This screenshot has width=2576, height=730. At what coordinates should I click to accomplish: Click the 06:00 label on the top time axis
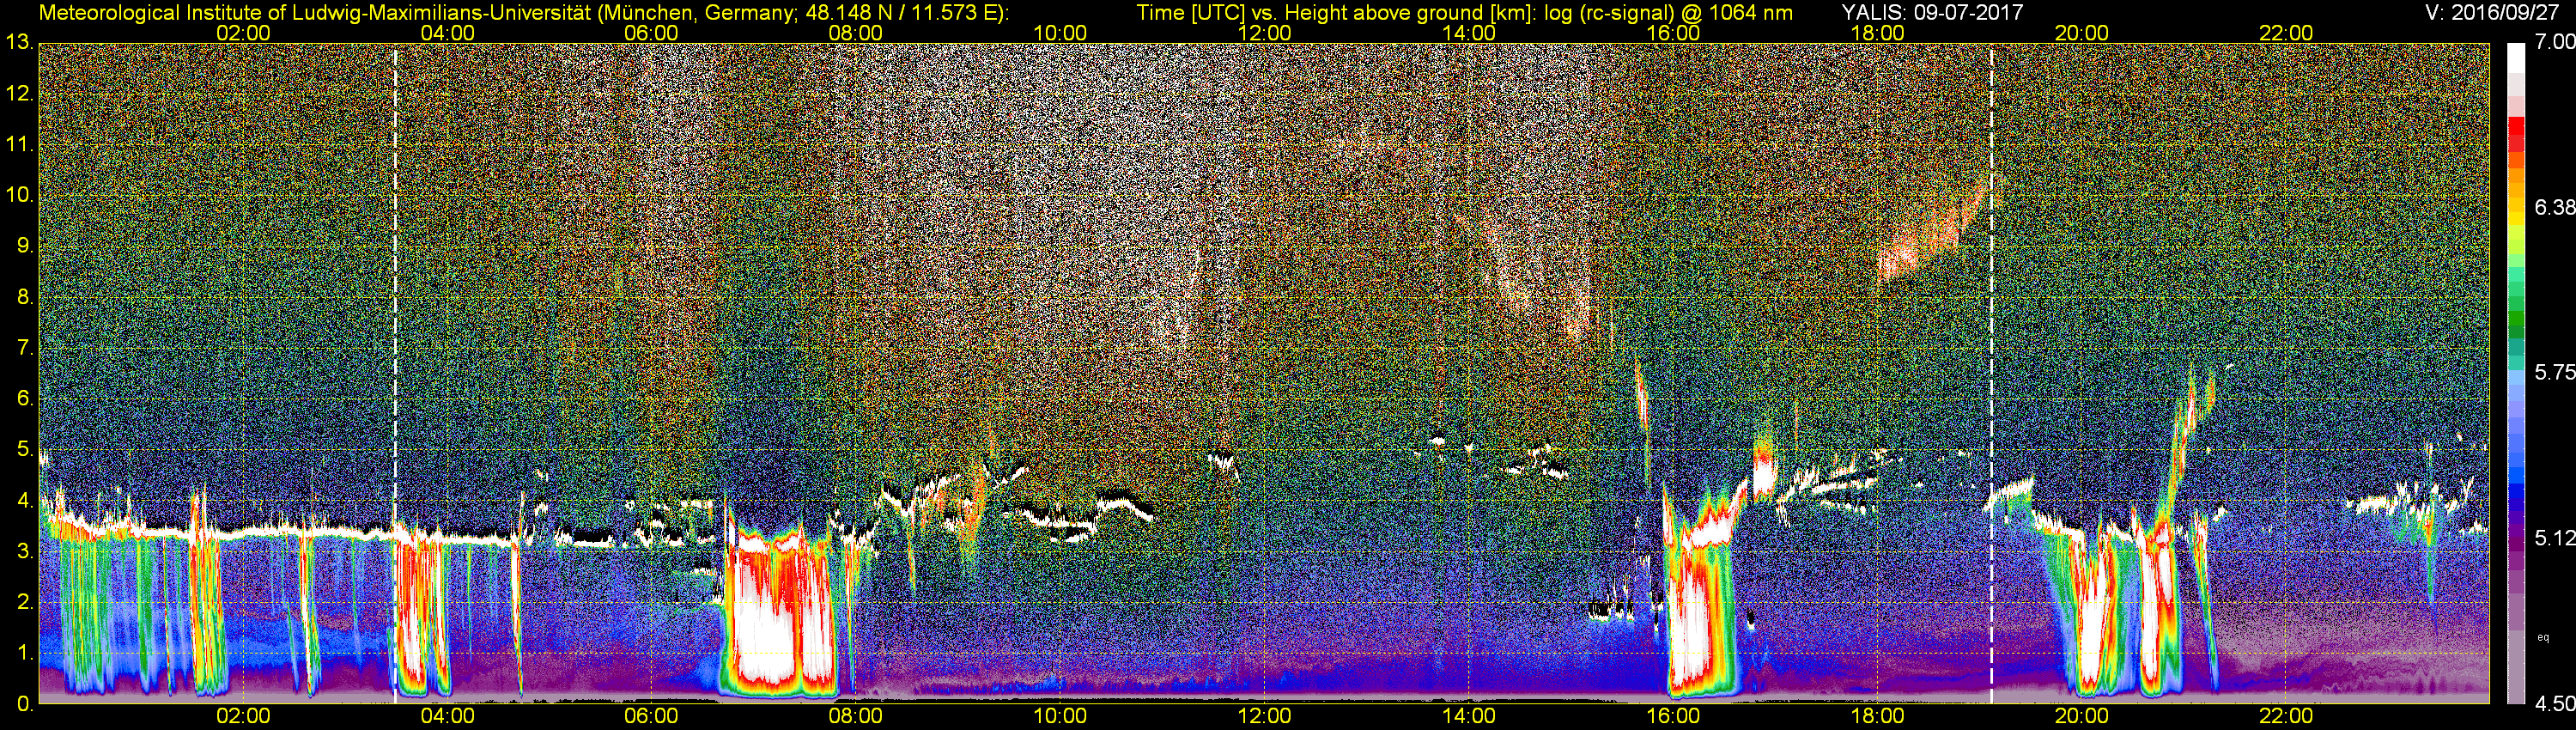click(x=651, y=33)
